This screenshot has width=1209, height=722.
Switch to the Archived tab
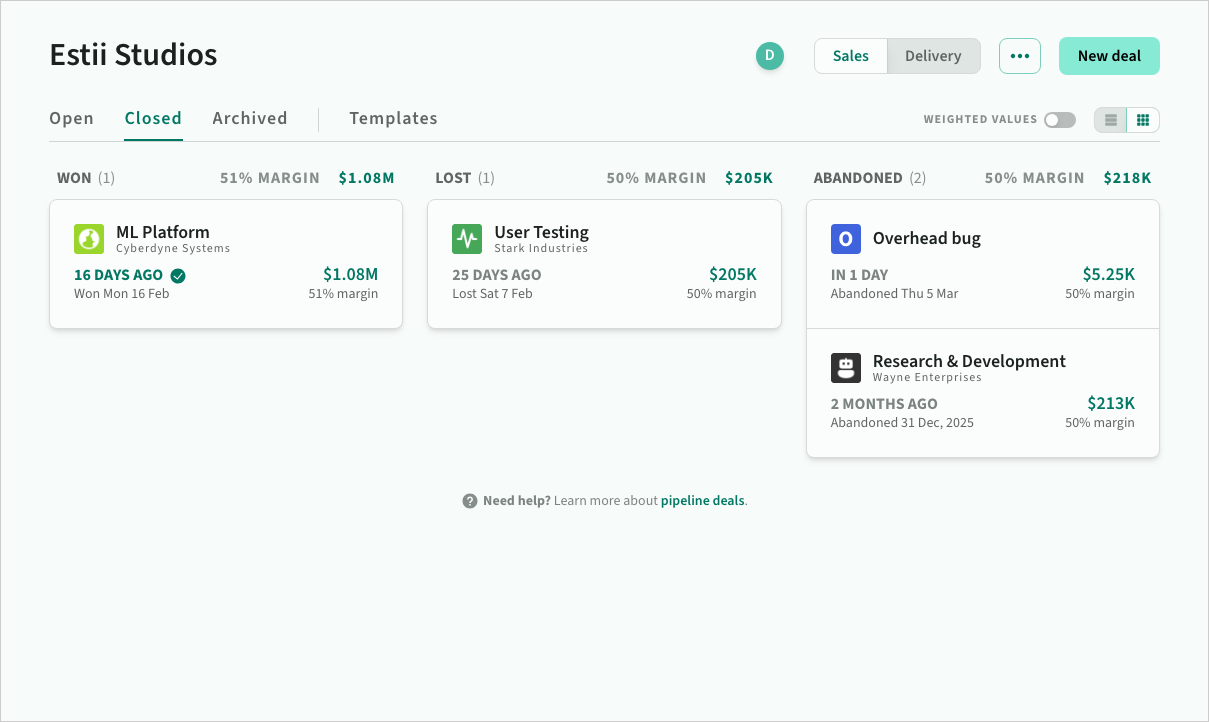[249, 118]
